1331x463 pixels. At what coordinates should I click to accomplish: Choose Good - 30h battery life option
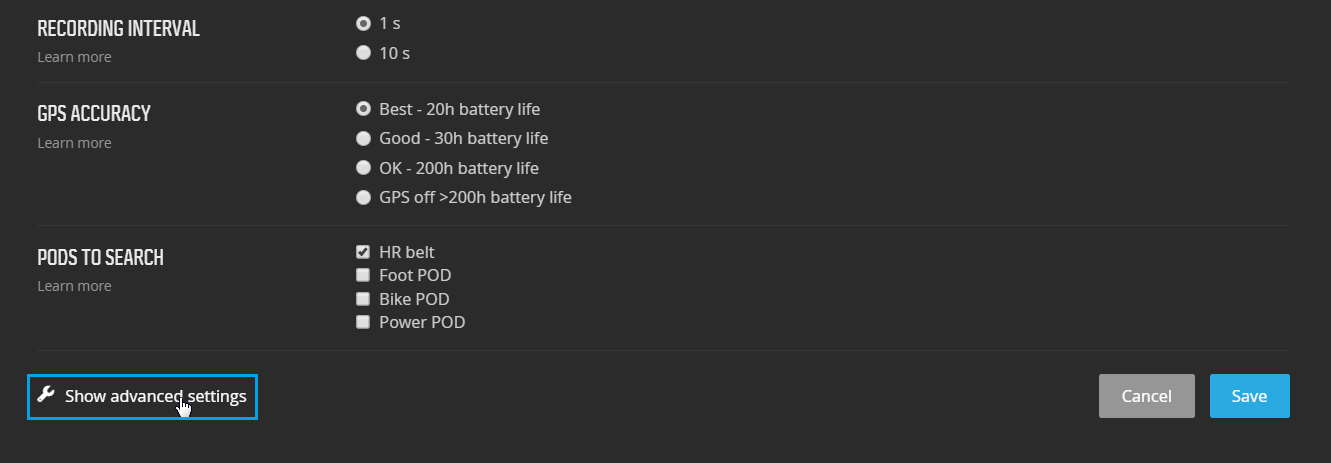pyautogui.click(x=364, y=138)
